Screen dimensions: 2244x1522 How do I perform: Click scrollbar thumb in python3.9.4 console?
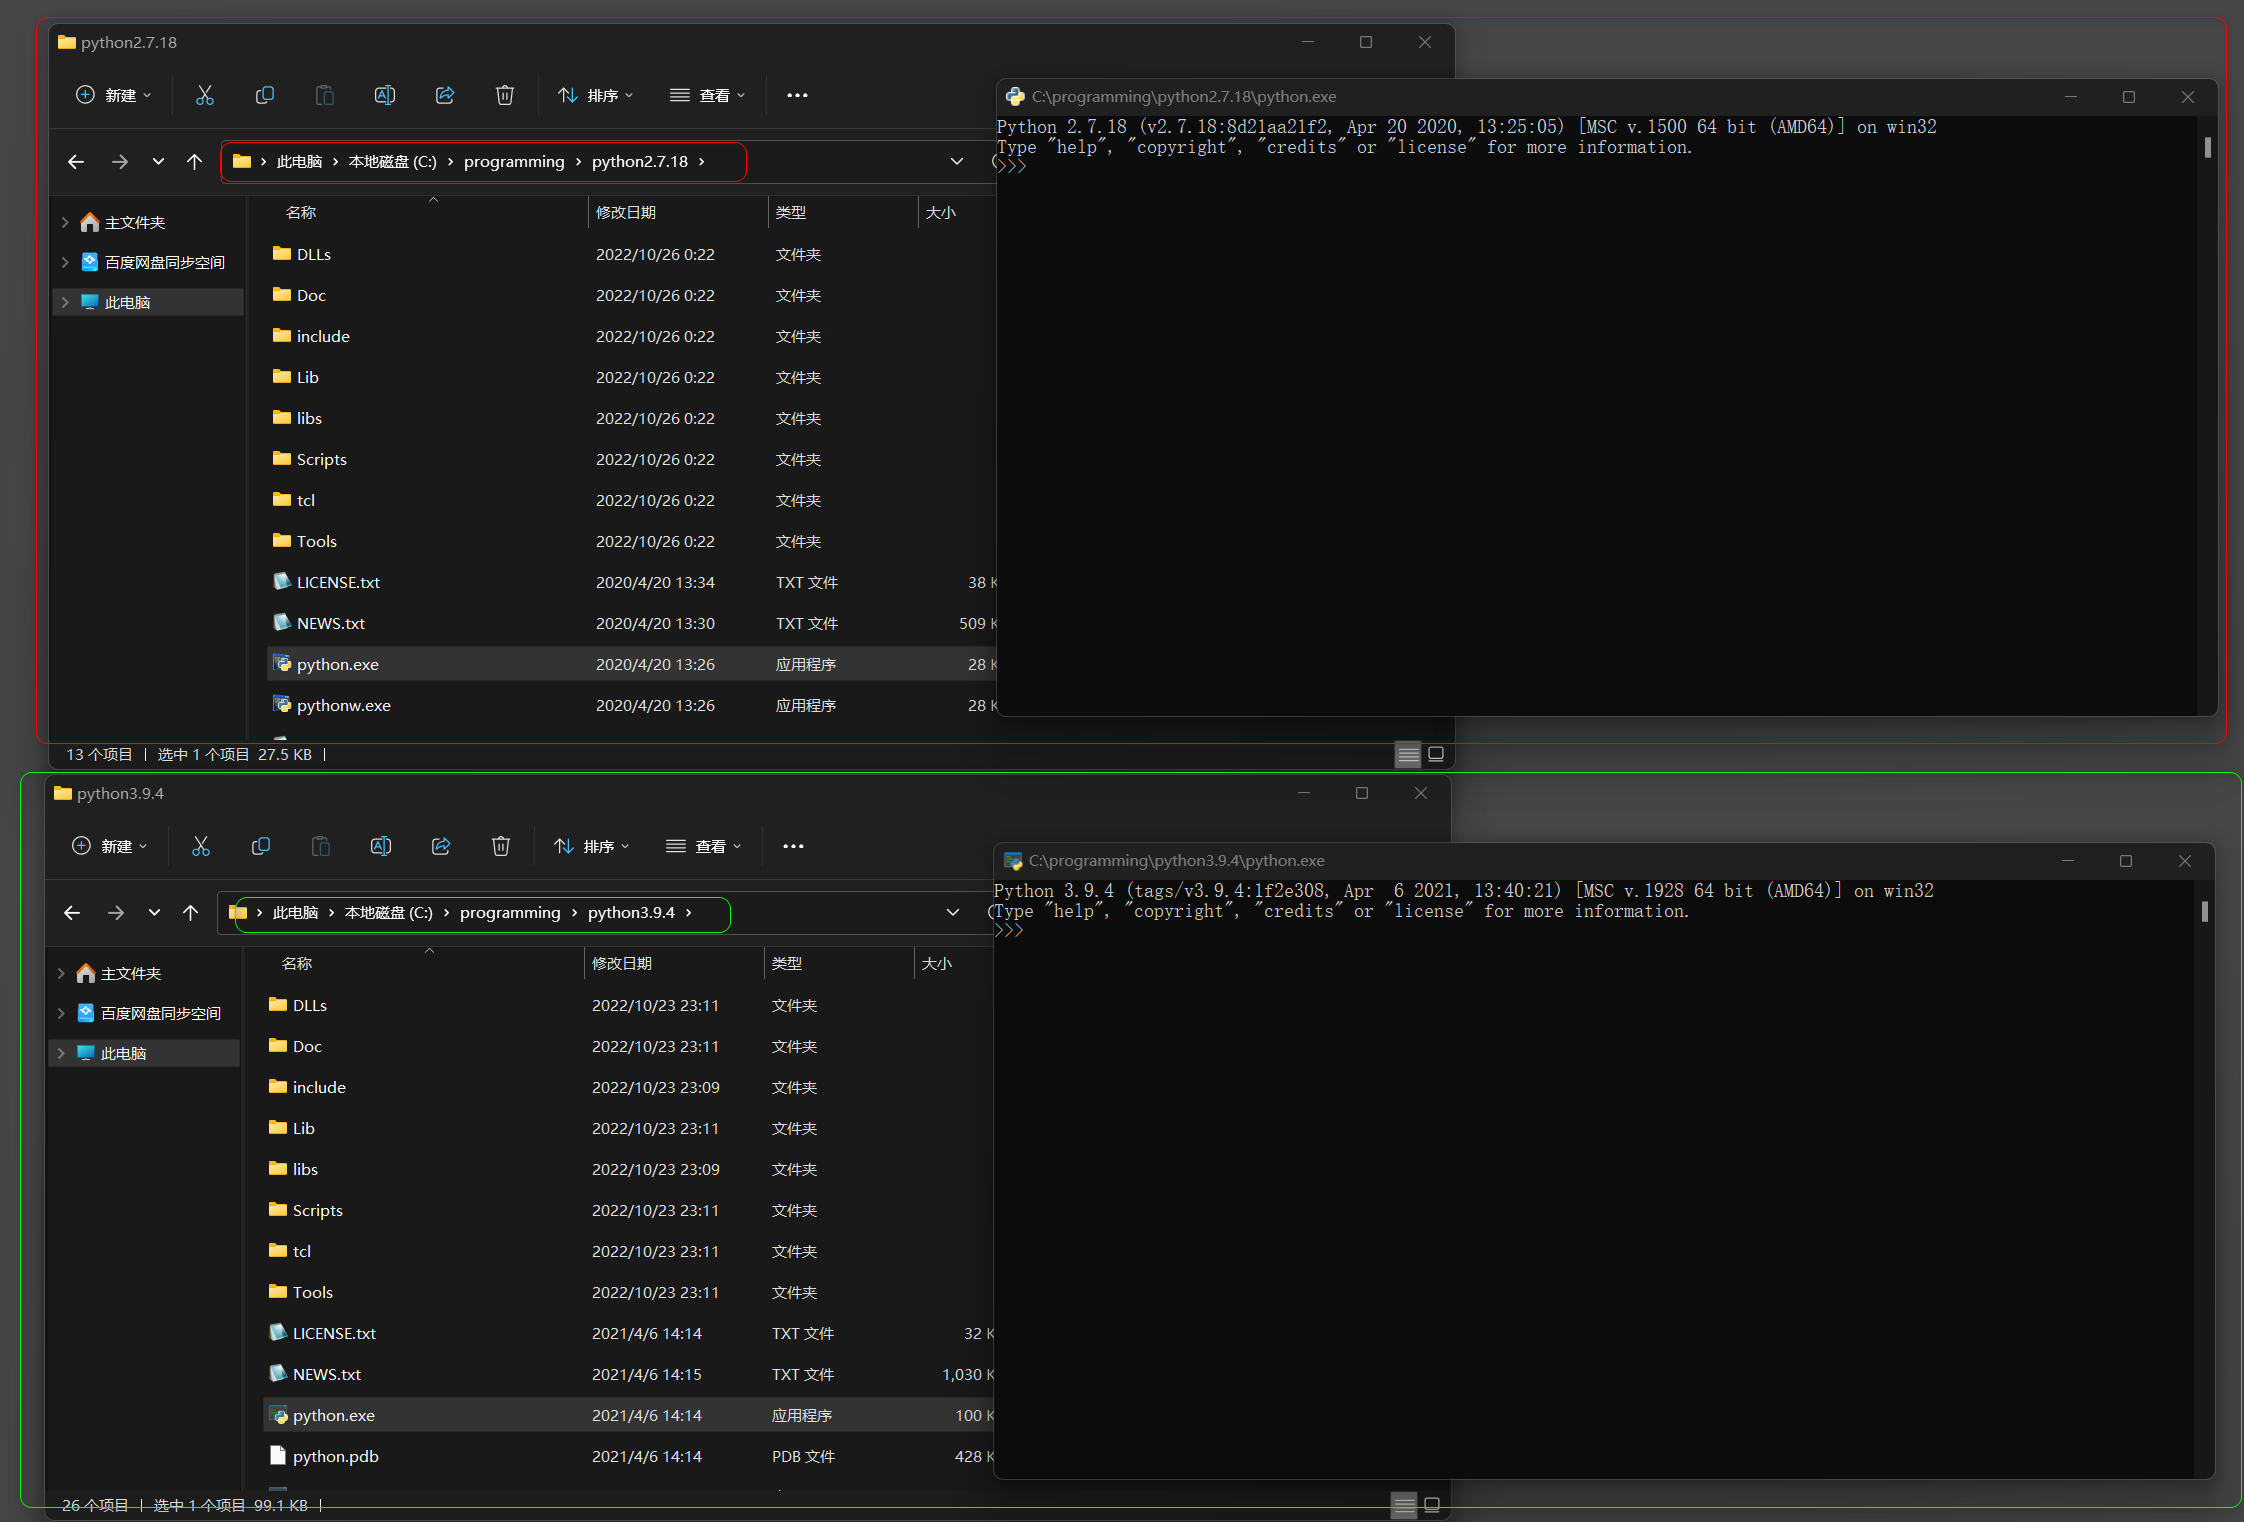pyautogui.click(x=2205, y=911)
